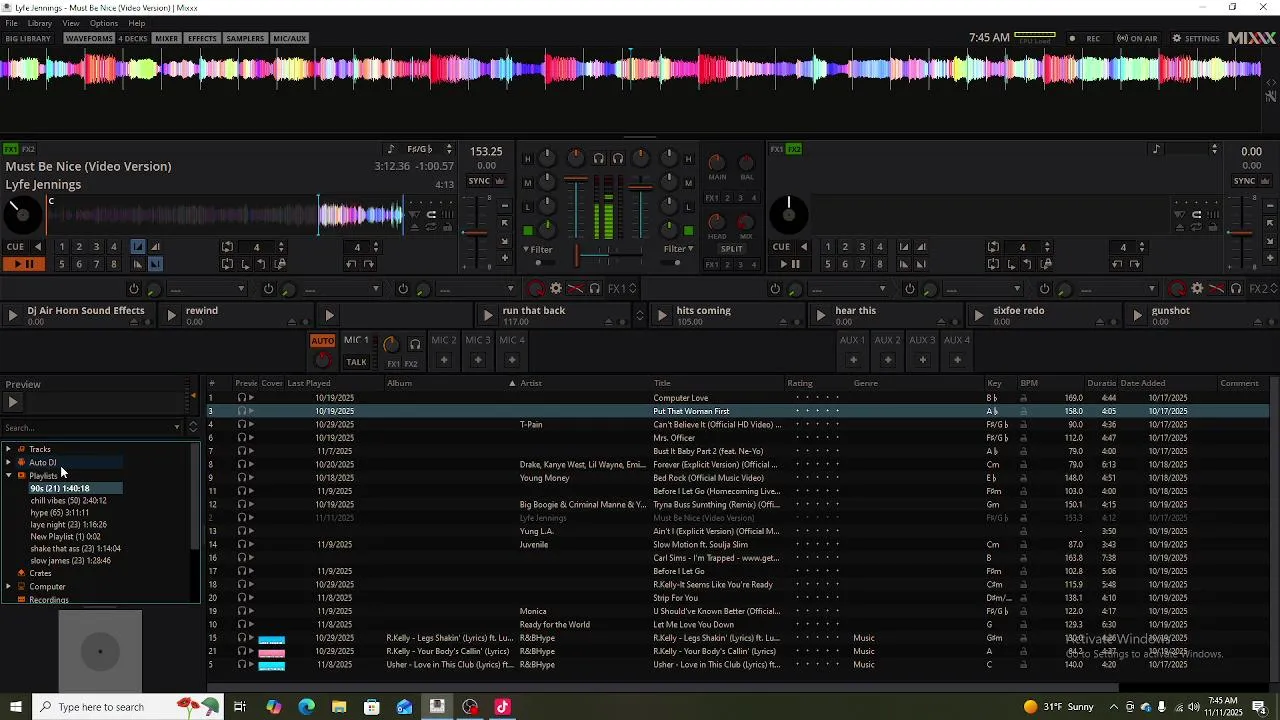The width and height of the screenshot is (1280, 720).
Task: Click the MIC 1 TALK button
Action: (x=356, y=362)
